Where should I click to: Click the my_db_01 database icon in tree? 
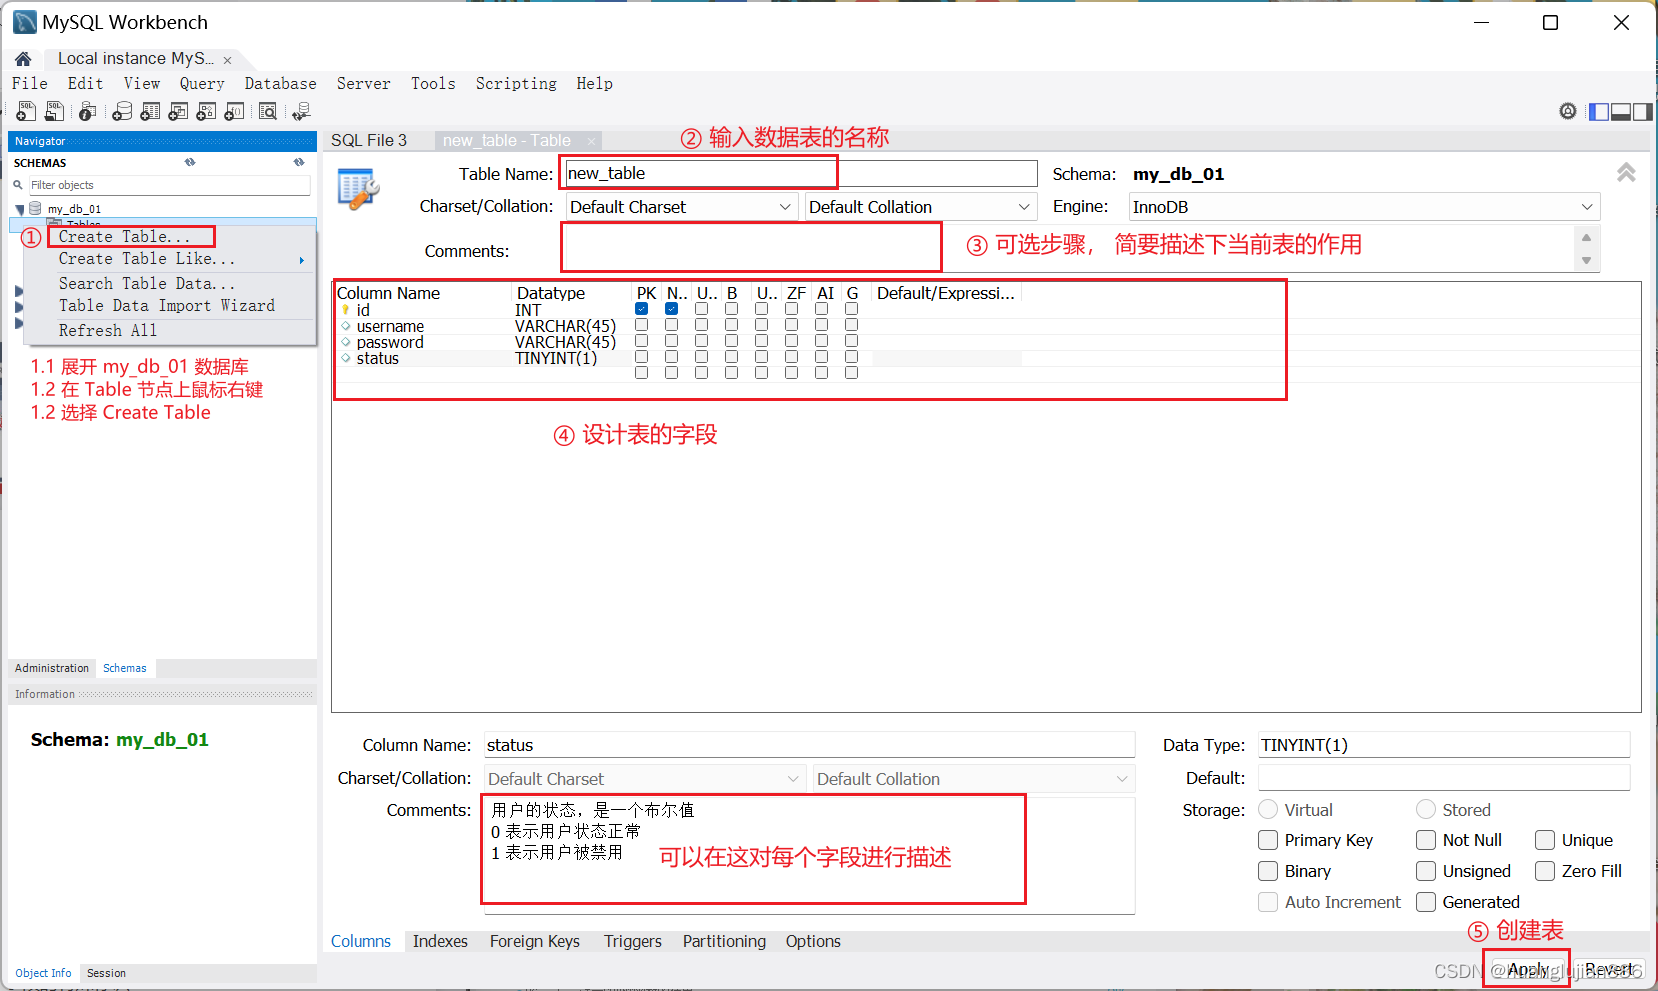click(x=35, y=208)
